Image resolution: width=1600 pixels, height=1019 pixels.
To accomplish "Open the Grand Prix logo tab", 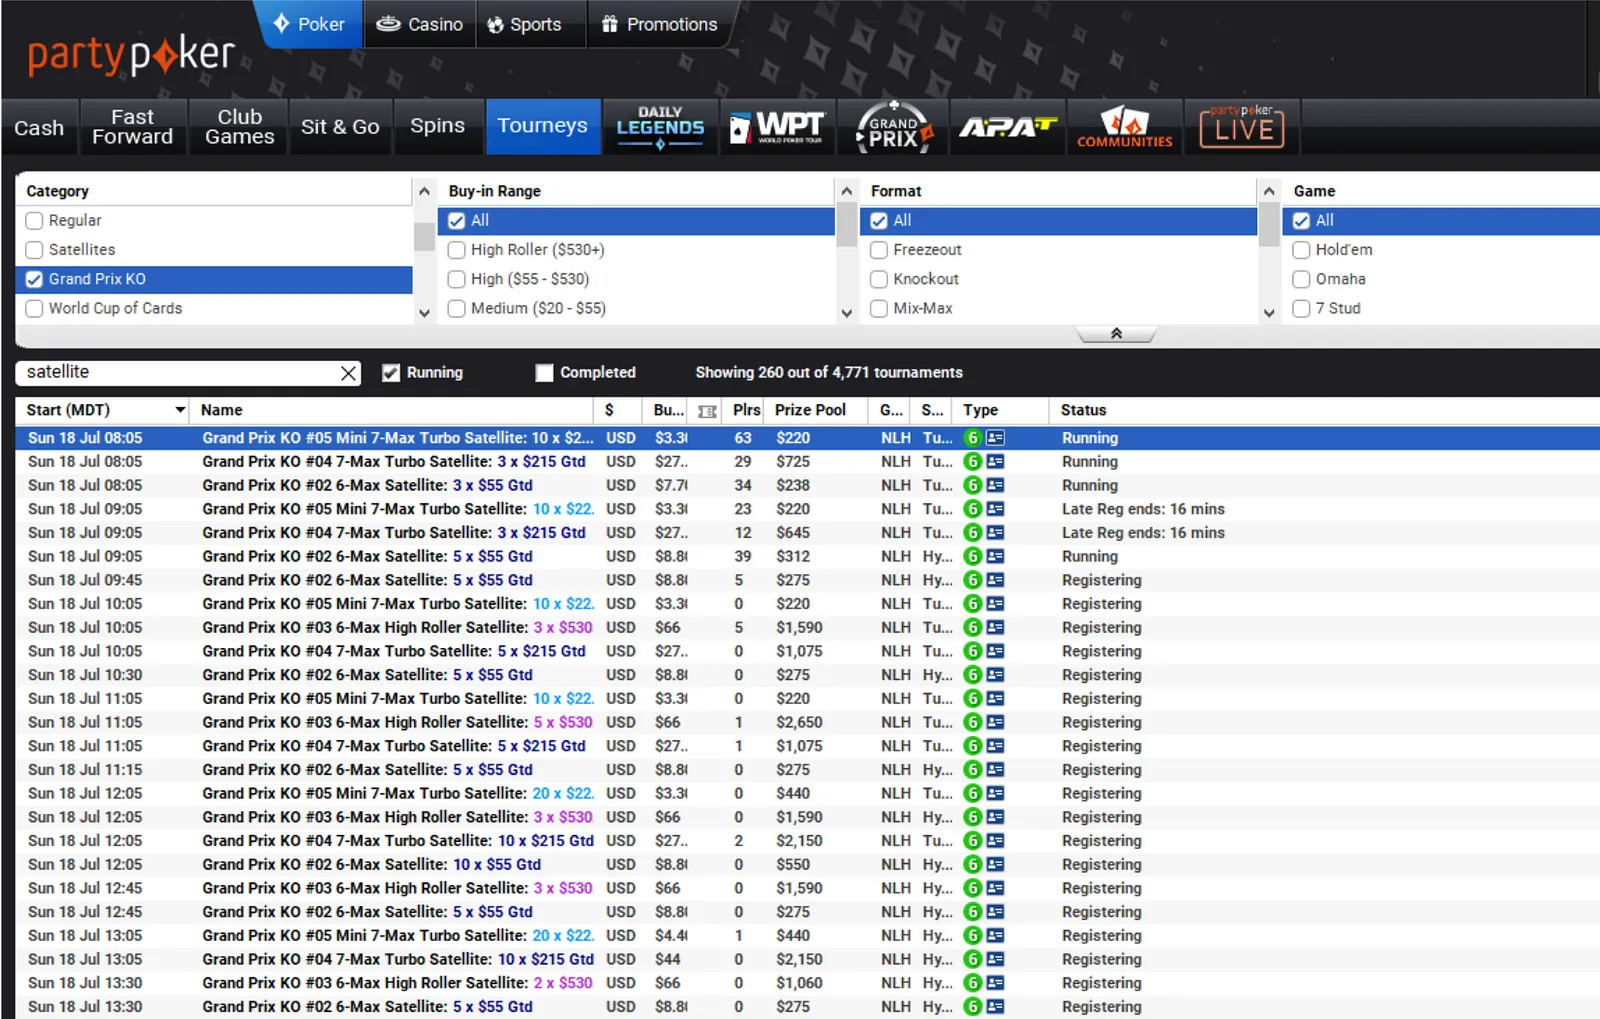I will pos(893,127).
